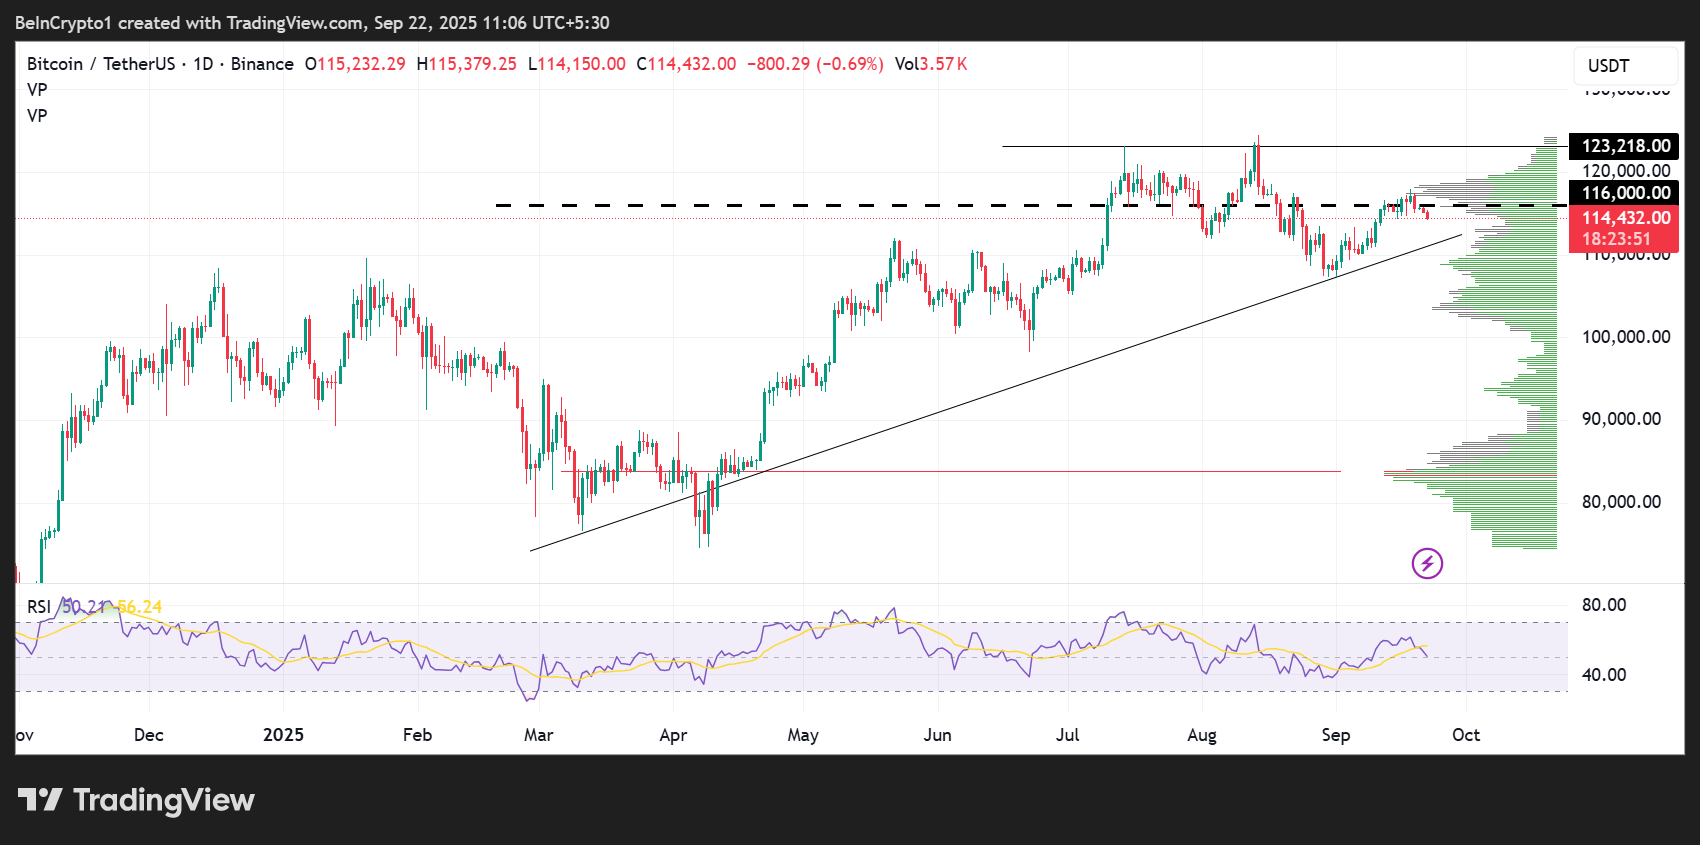Select the first VP indicator label
The image size is (1700, 845).
(37, 90)
